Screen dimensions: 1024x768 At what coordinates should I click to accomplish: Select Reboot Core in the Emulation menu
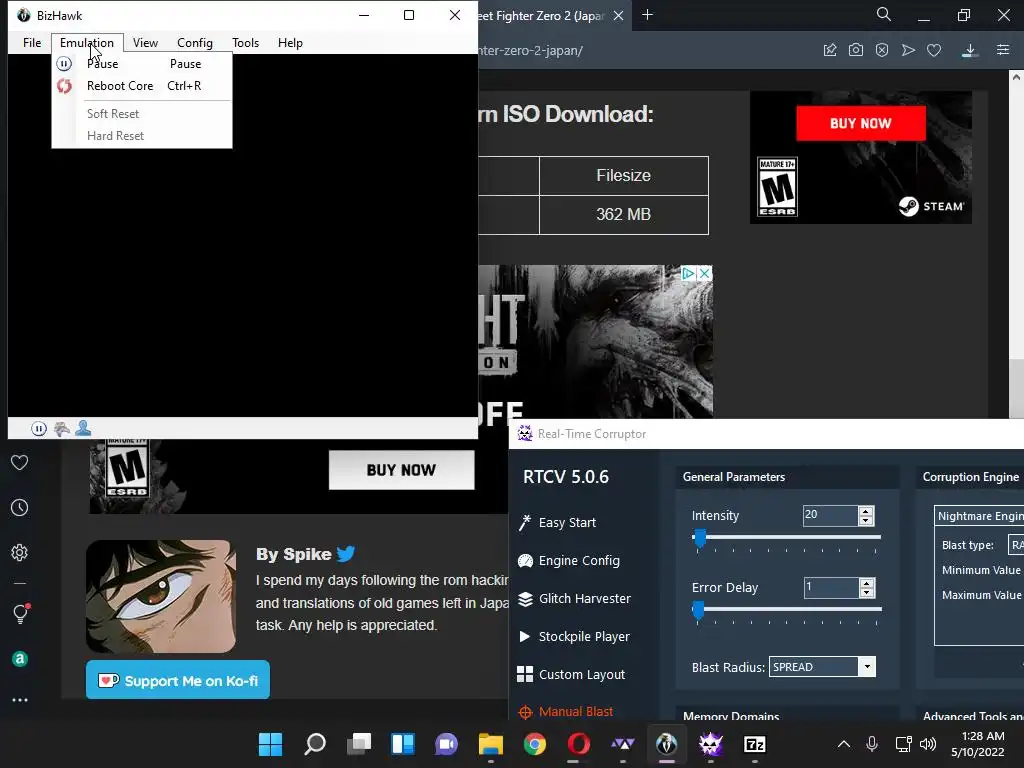pos(142,86)
